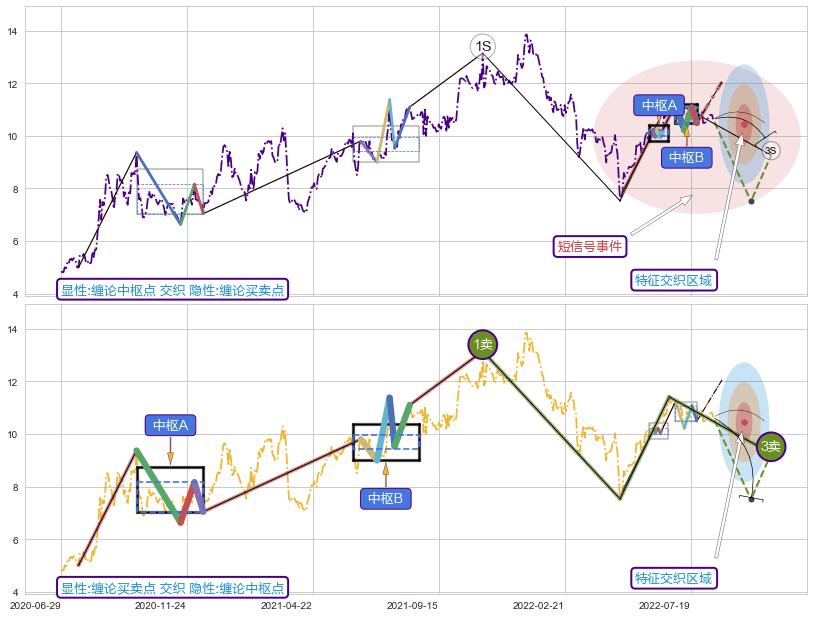Click the 2021-09-15 date on x-axis
Viewport: 813px width, 617px height.
[x=412, y=605]
